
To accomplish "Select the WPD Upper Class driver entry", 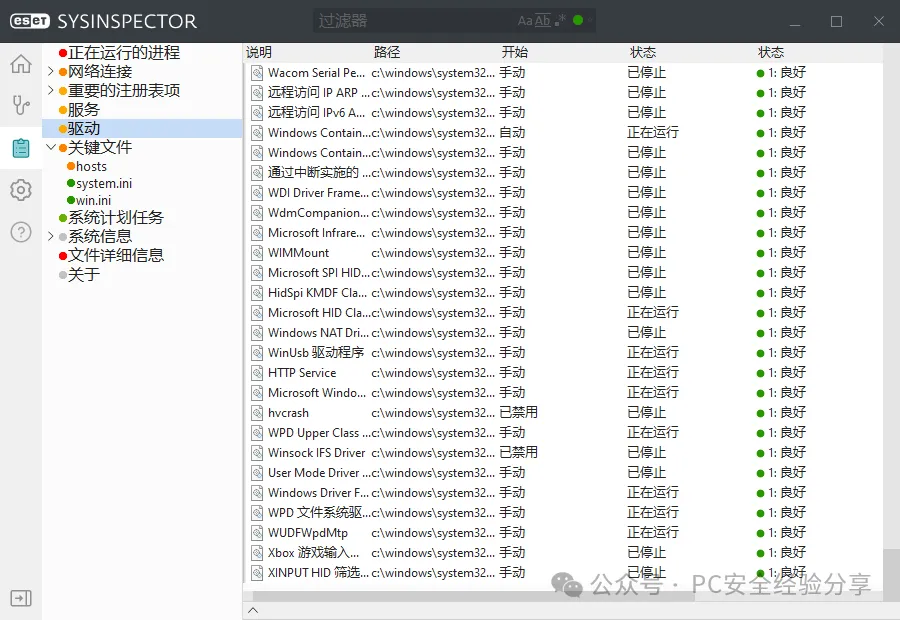I will pyautogui.click(x=319, y=433).
